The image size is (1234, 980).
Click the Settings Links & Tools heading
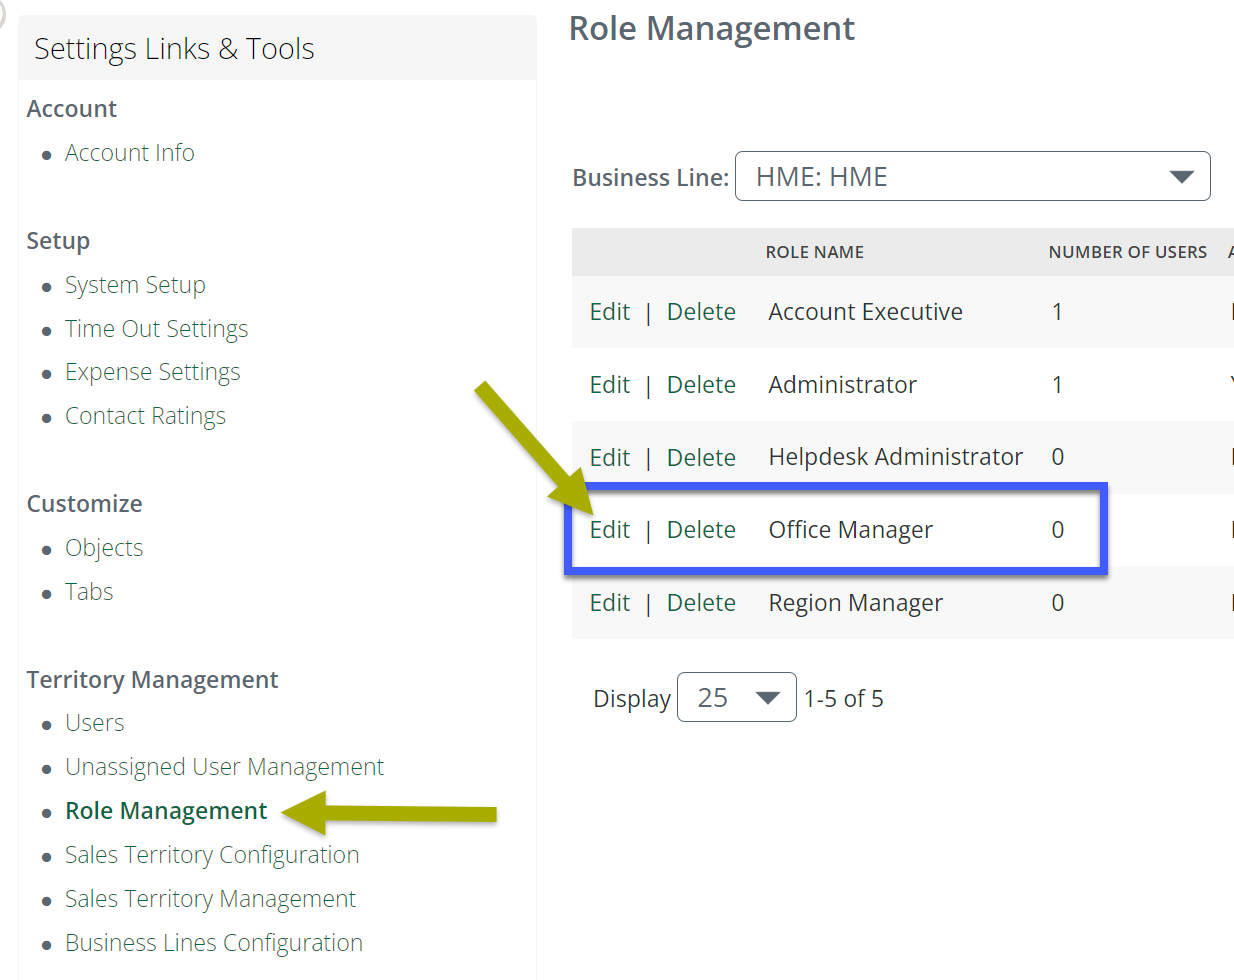174,49
